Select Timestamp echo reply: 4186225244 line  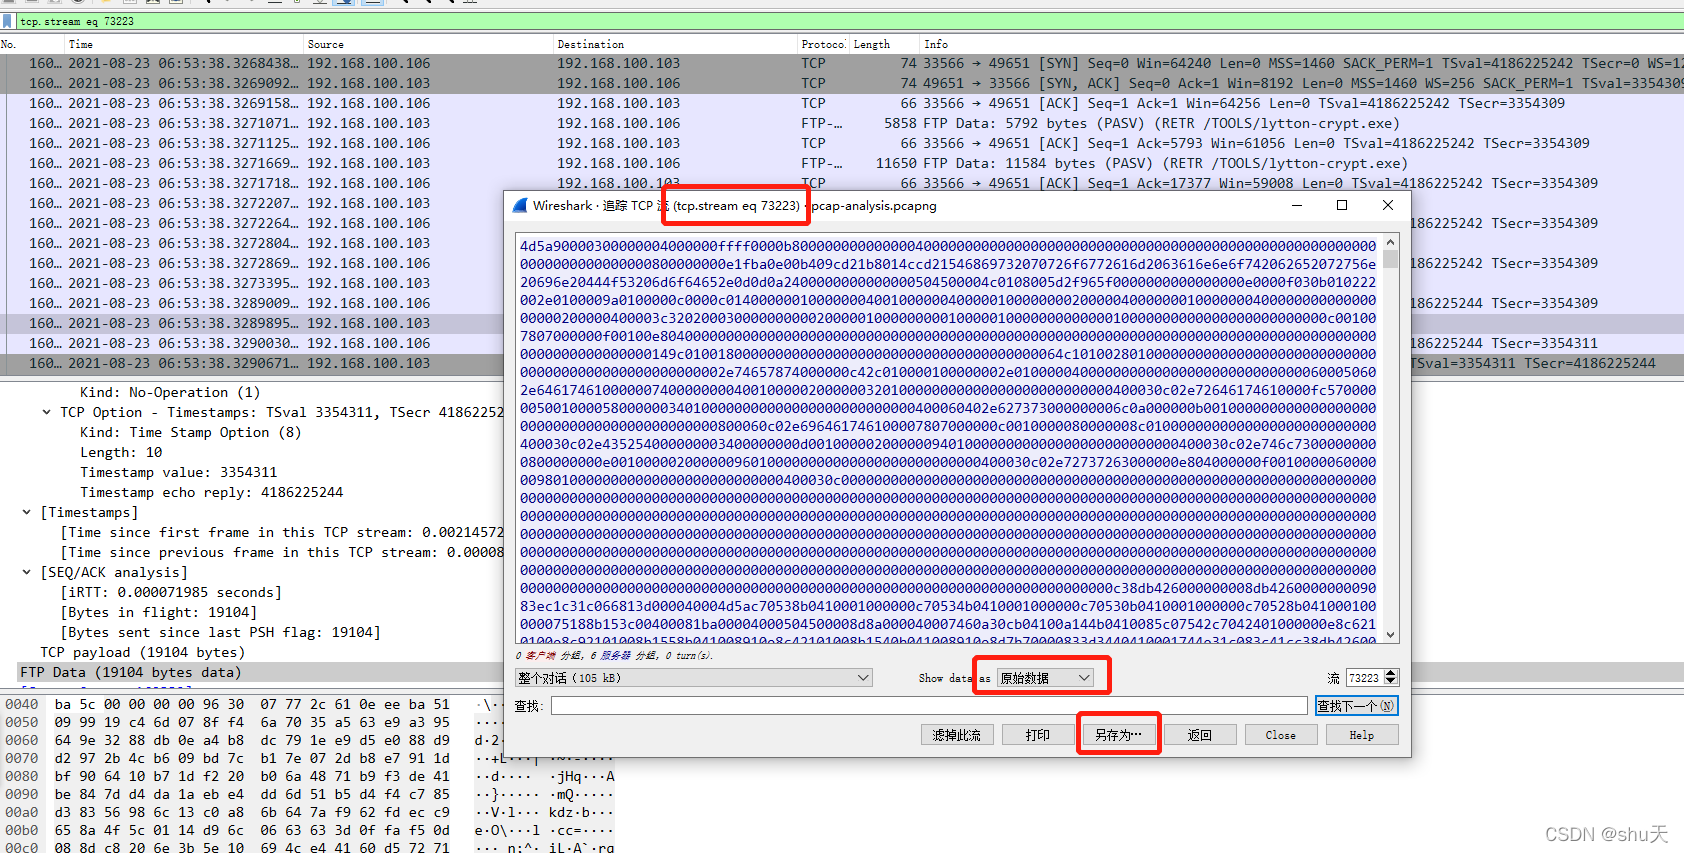coord(212,492)
